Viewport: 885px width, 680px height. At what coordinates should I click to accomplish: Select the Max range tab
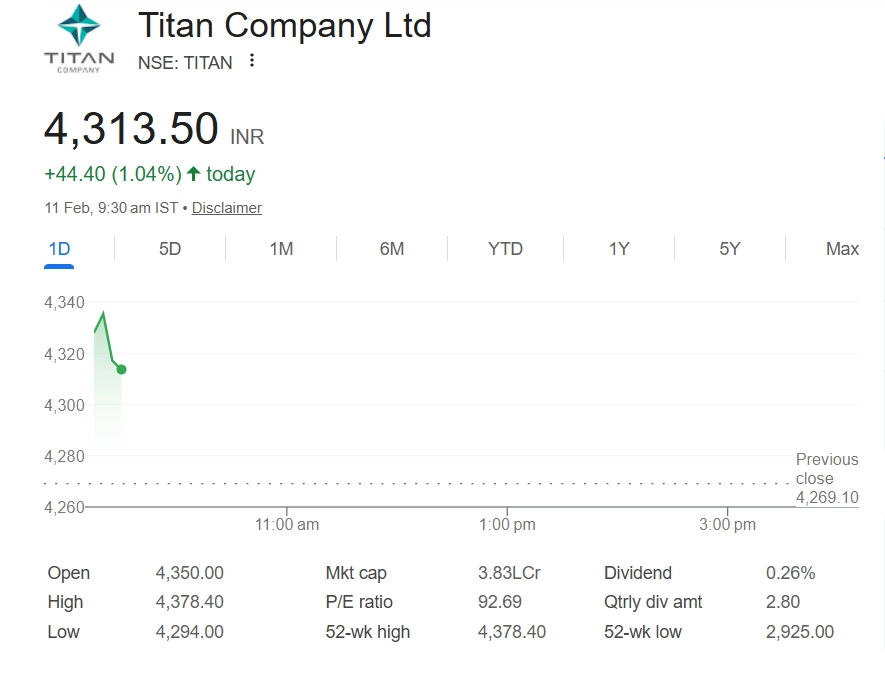[842, 249]
